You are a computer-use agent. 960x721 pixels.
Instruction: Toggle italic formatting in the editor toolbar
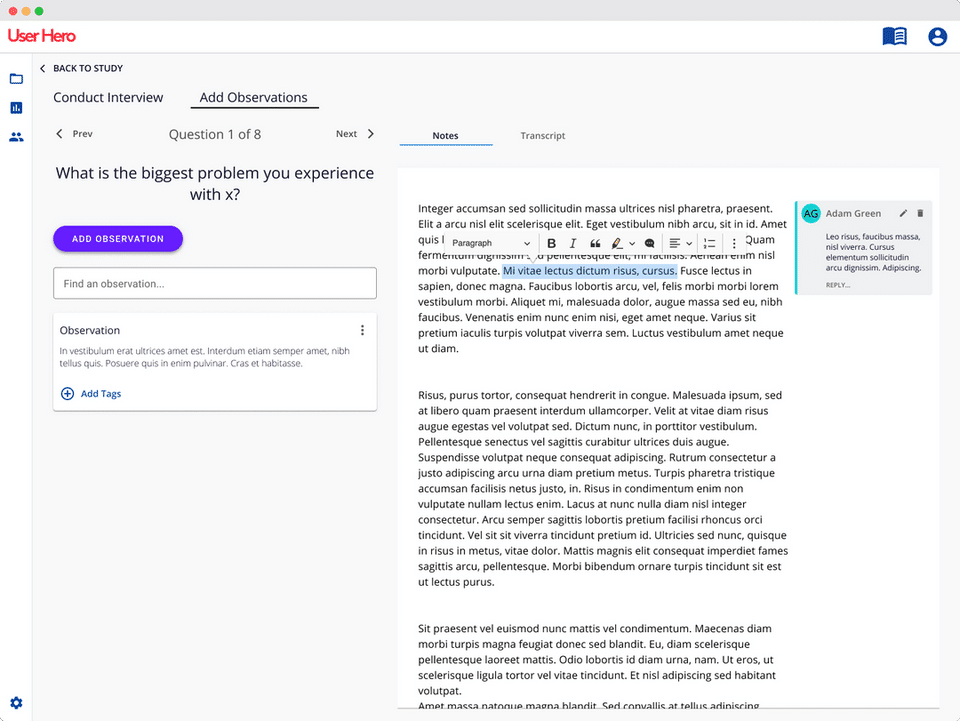coord(572,243)
